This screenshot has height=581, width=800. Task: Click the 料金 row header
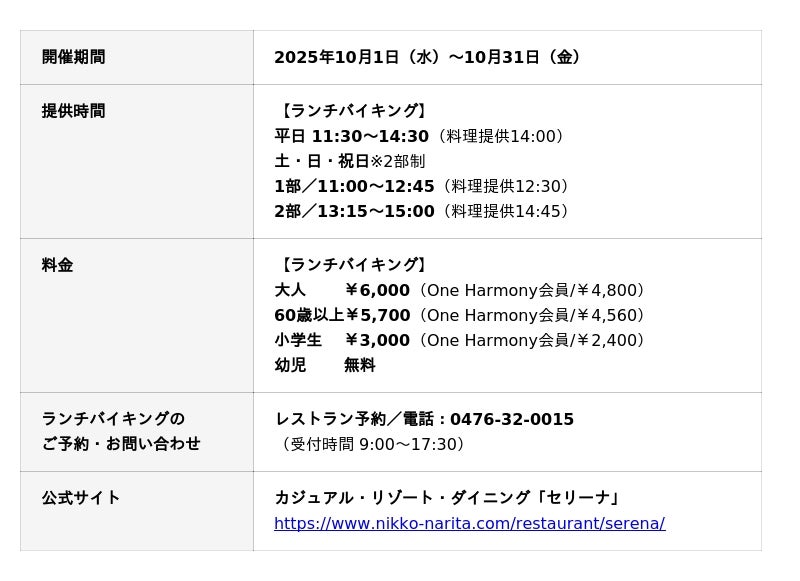(57, 265)
